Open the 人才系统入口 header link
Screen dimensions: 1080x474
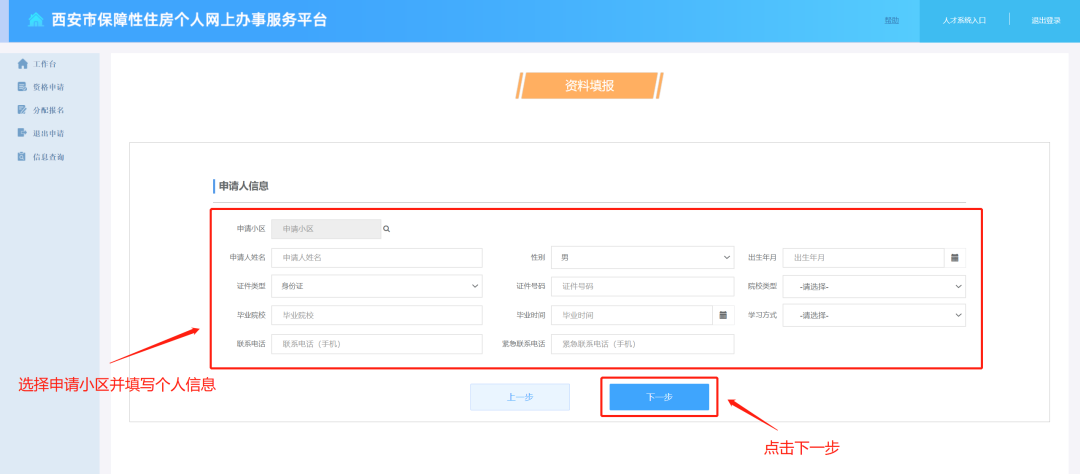coord(964,20)
